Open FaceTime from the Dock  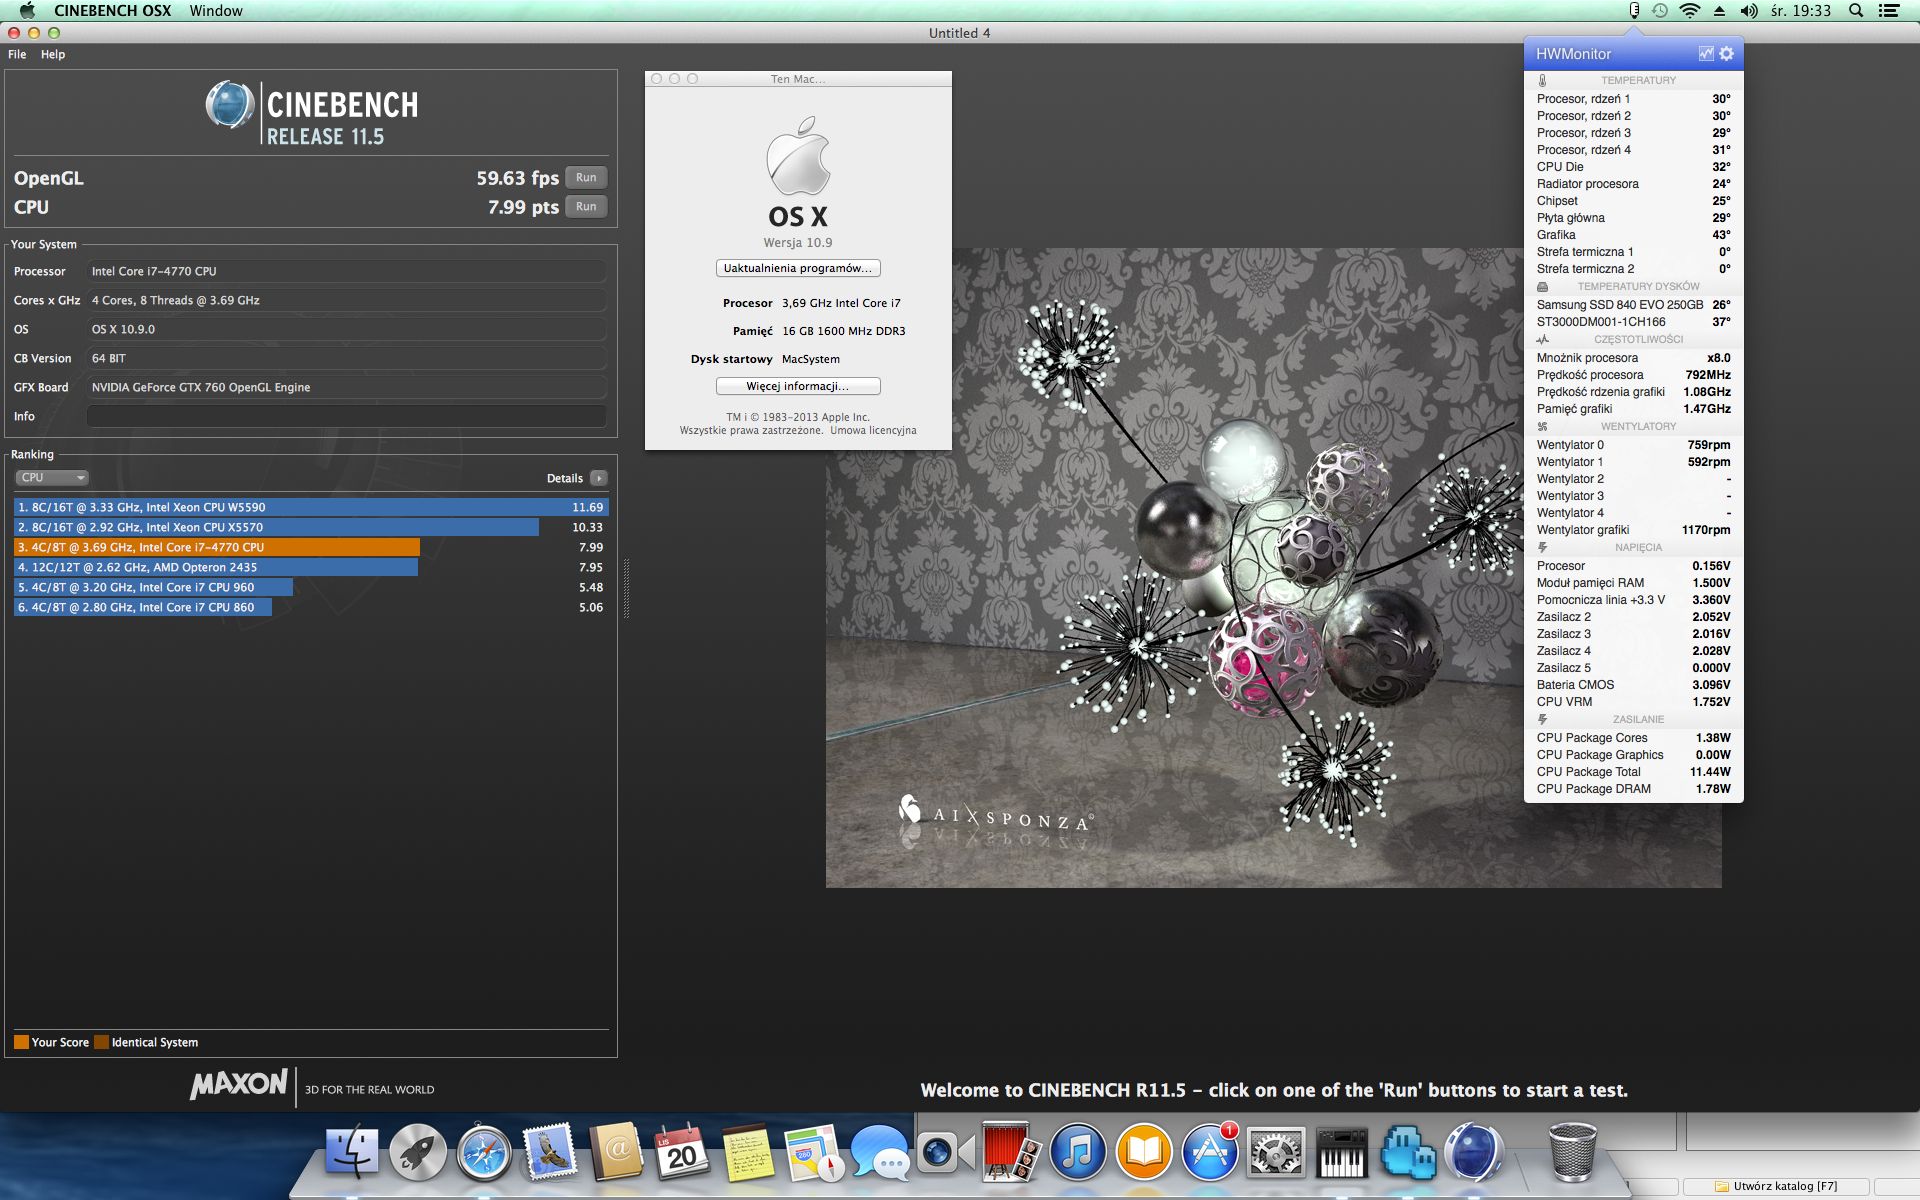tap(946, 1153)
